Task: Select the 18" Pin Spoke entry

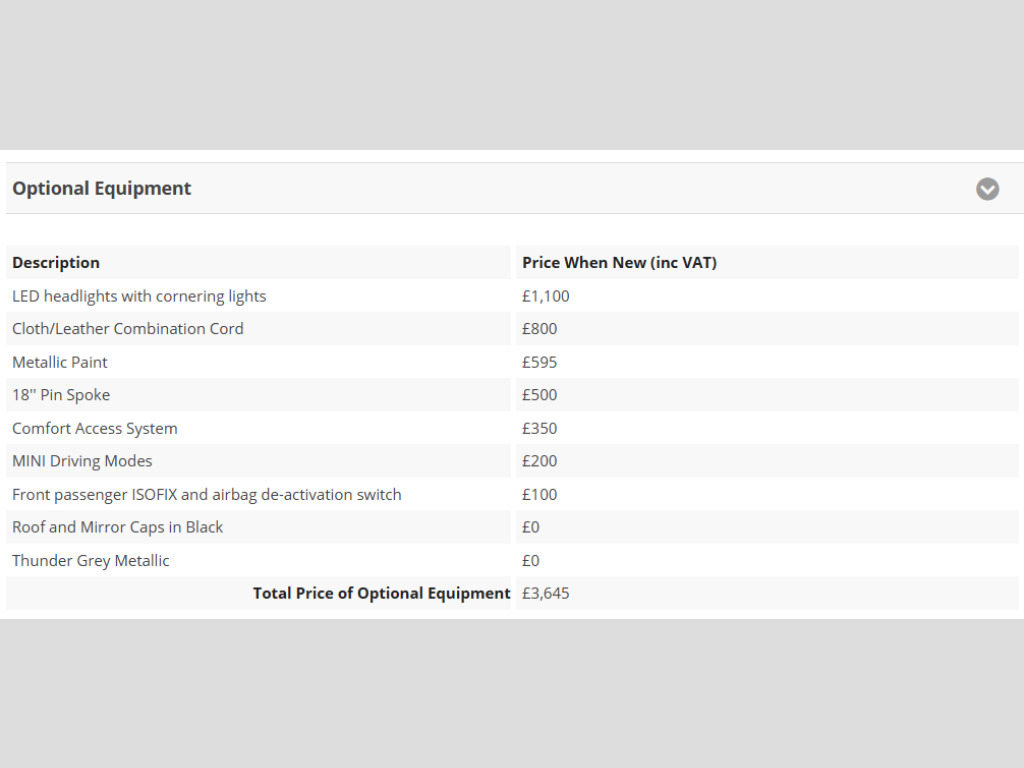Action: 61,395
